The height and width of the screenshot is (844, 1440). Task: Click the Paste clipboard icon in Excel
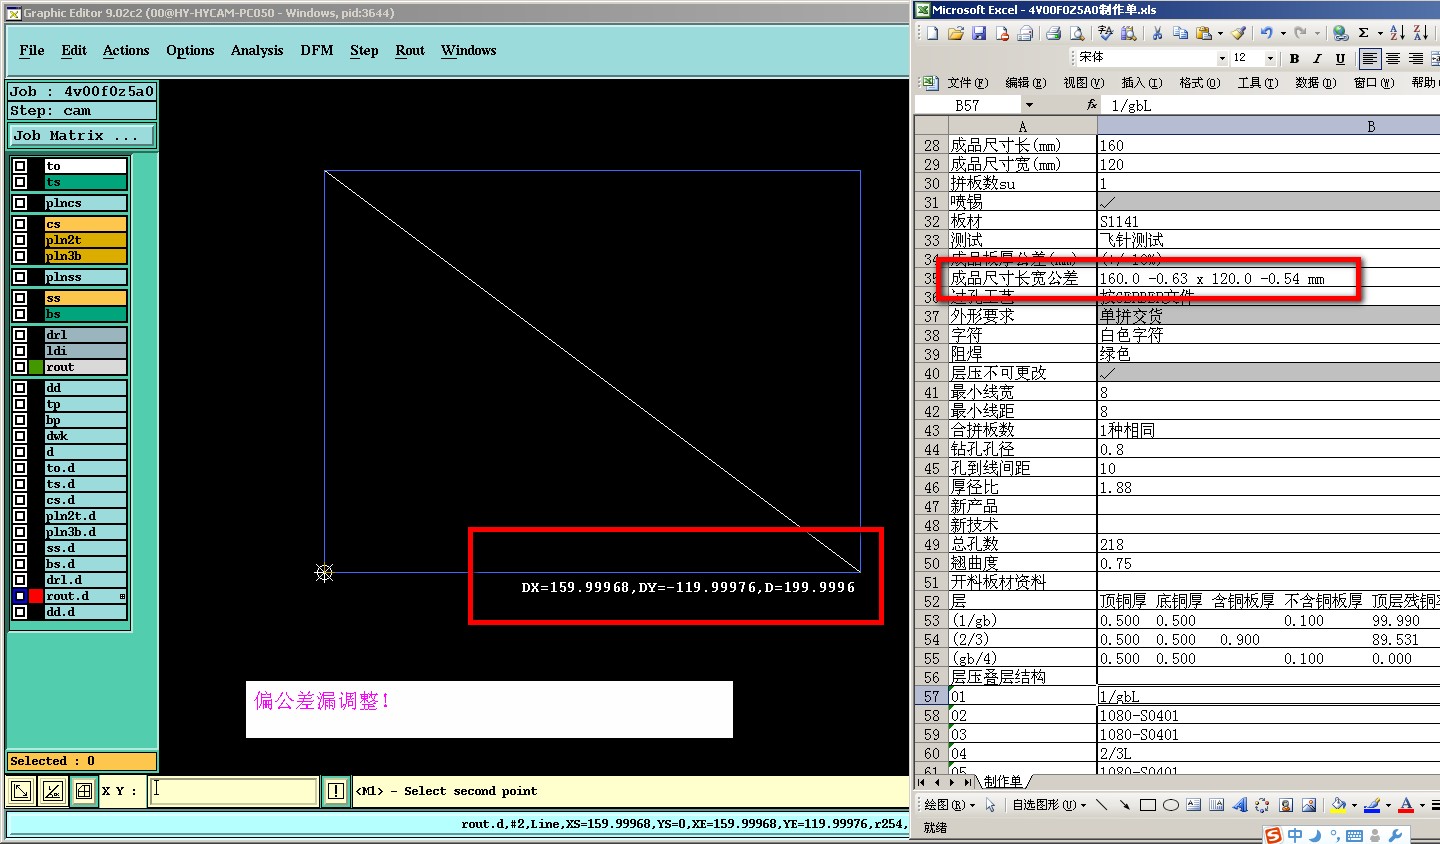[x=1204, y=33]
